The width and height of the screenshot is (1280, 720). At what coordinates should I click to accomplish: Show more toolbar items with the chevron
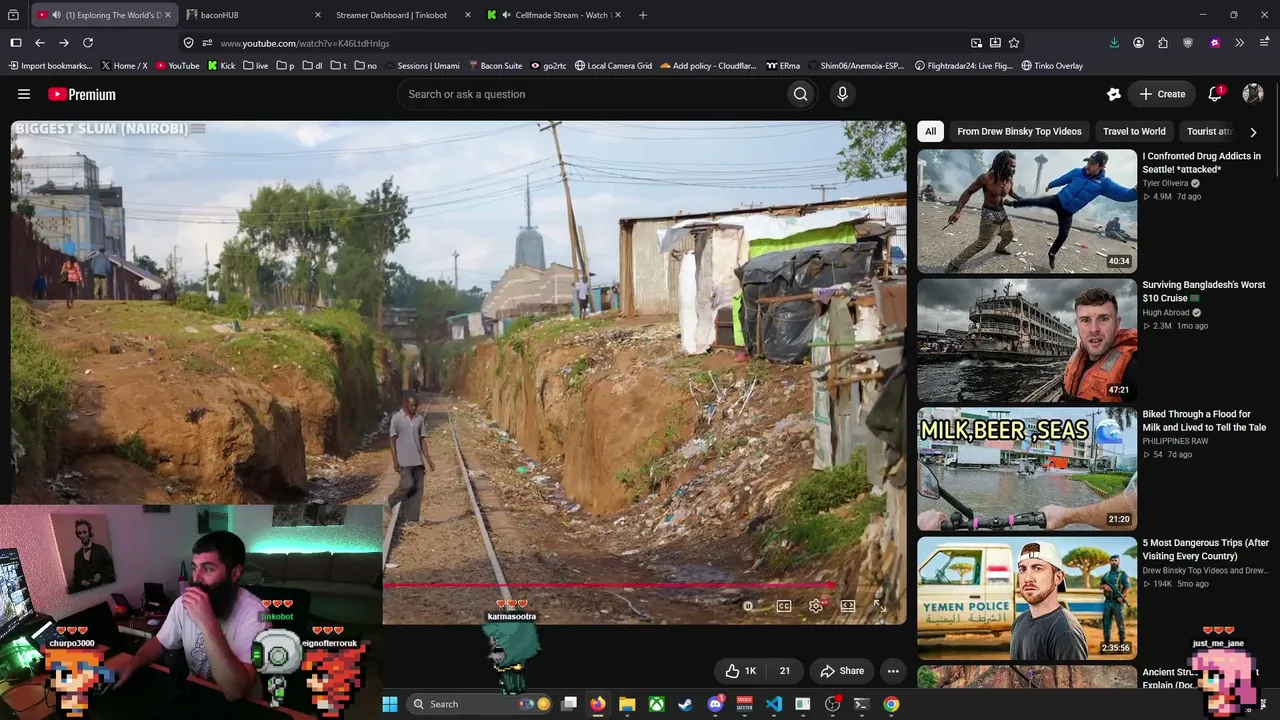click(1239, 43)
